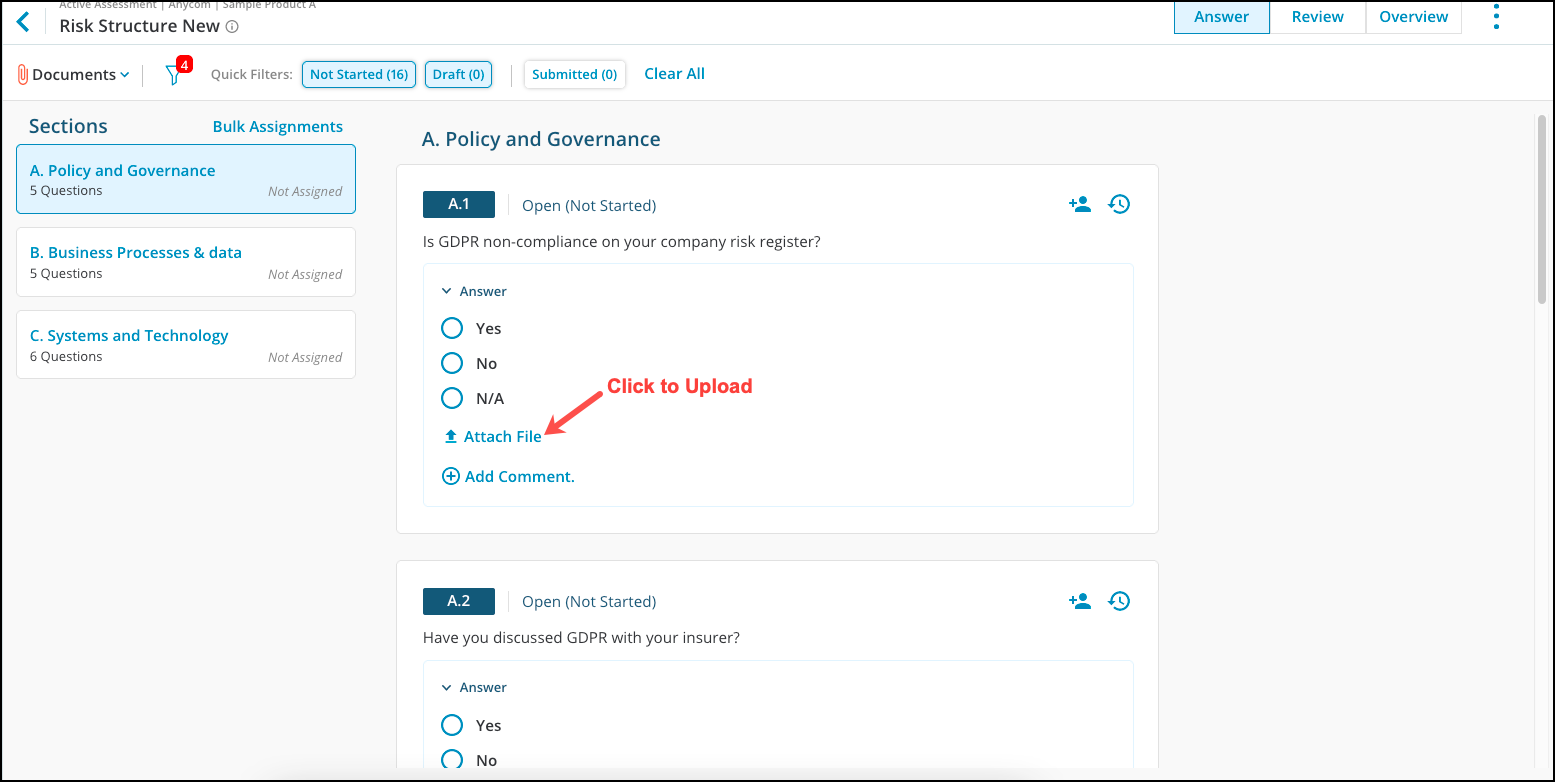Expand the Documents dropdown
This screenshot has height=782, width=1555.
tap(81, 74)
